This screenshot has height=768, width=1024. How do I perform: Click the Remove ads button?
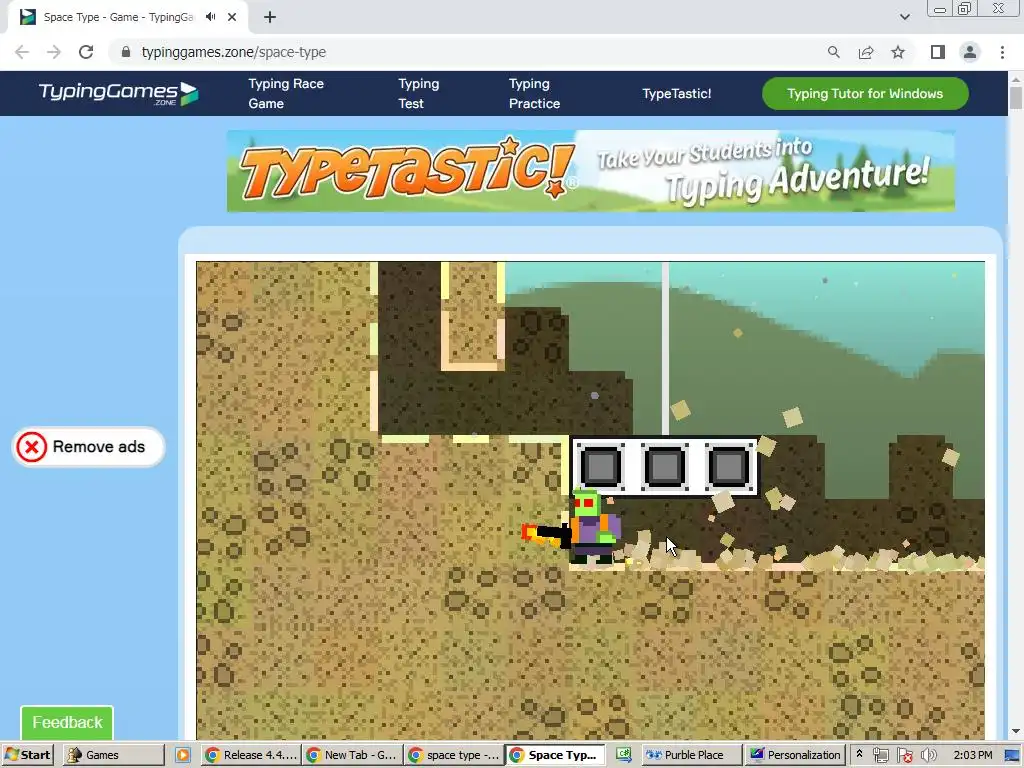click(x=88, y=447)
